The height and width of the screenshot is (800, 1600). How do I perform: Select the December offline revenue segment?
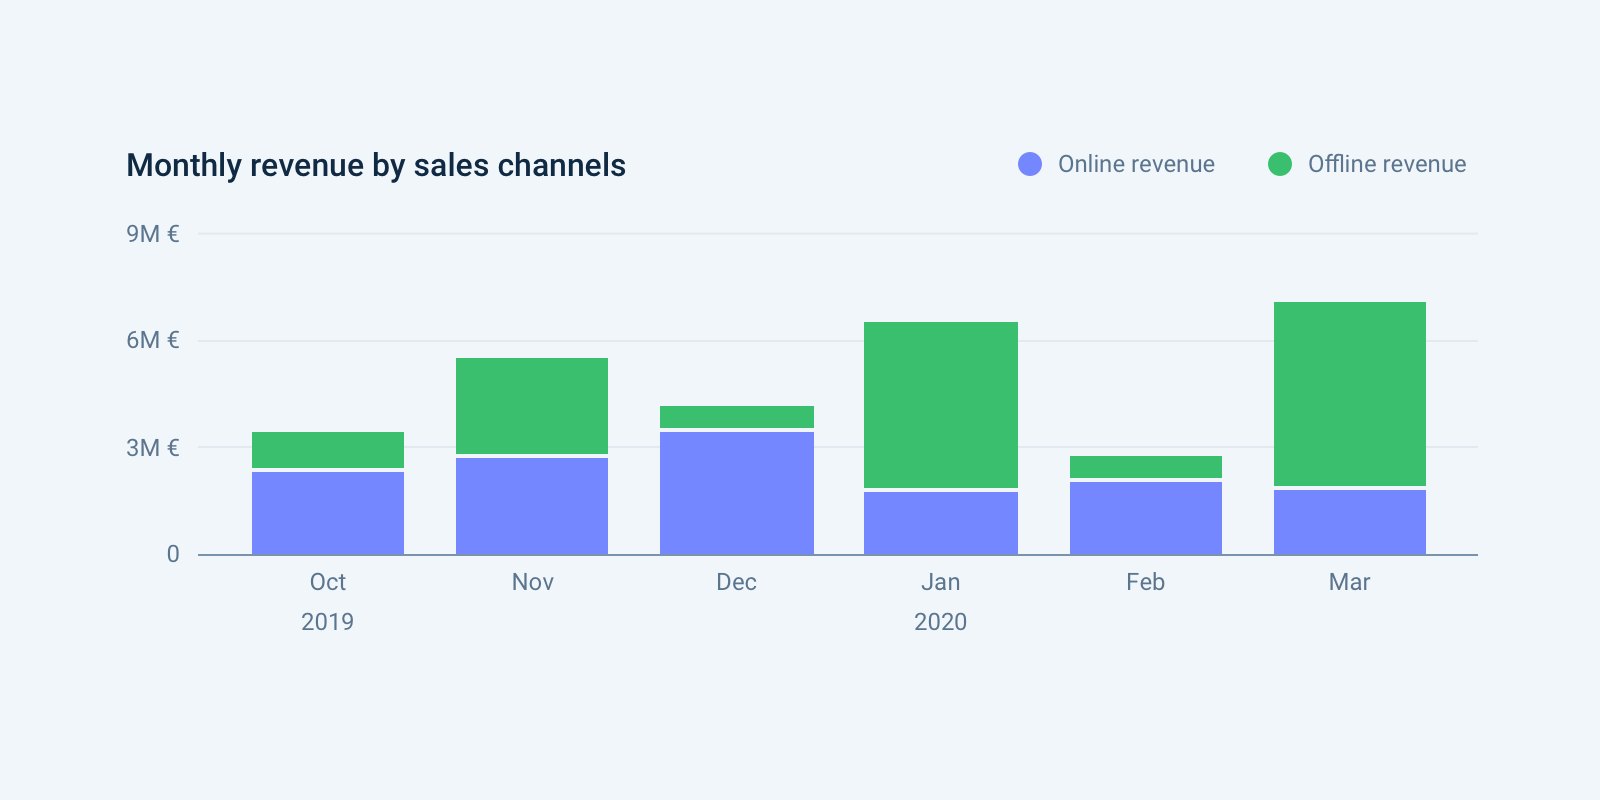coord(737,416)
